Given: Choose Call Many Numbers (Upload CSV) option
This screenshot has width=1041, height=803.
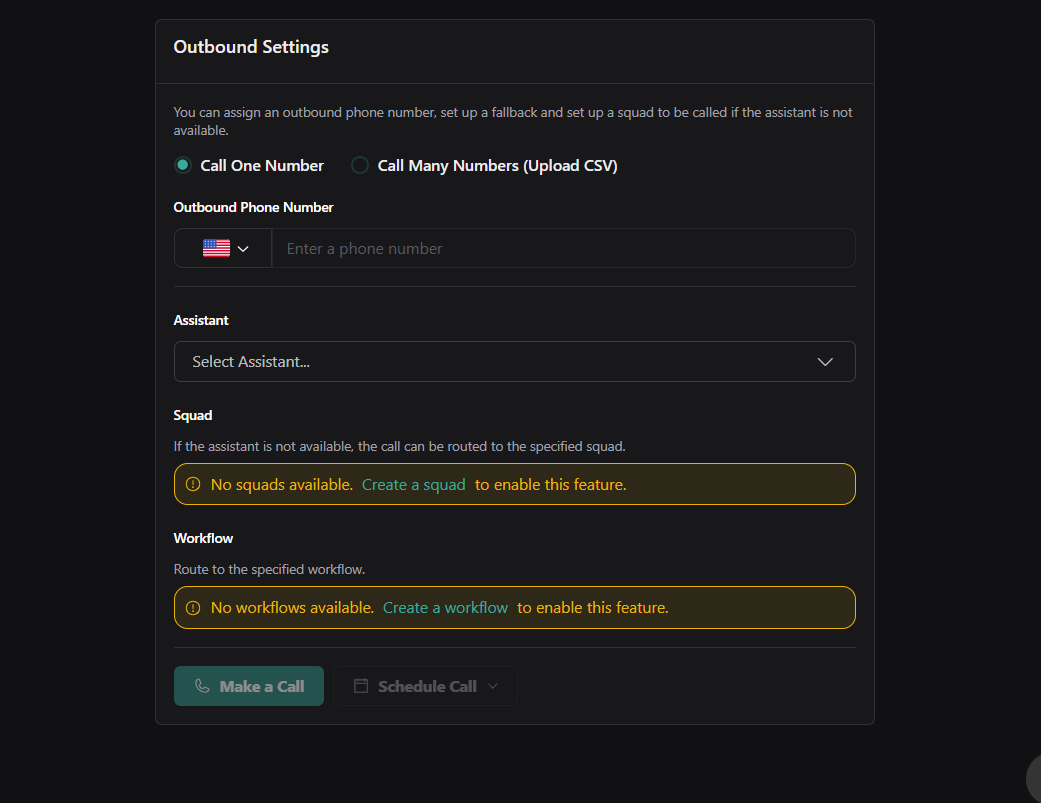Looking at the screenshot, I should [360, 166].
